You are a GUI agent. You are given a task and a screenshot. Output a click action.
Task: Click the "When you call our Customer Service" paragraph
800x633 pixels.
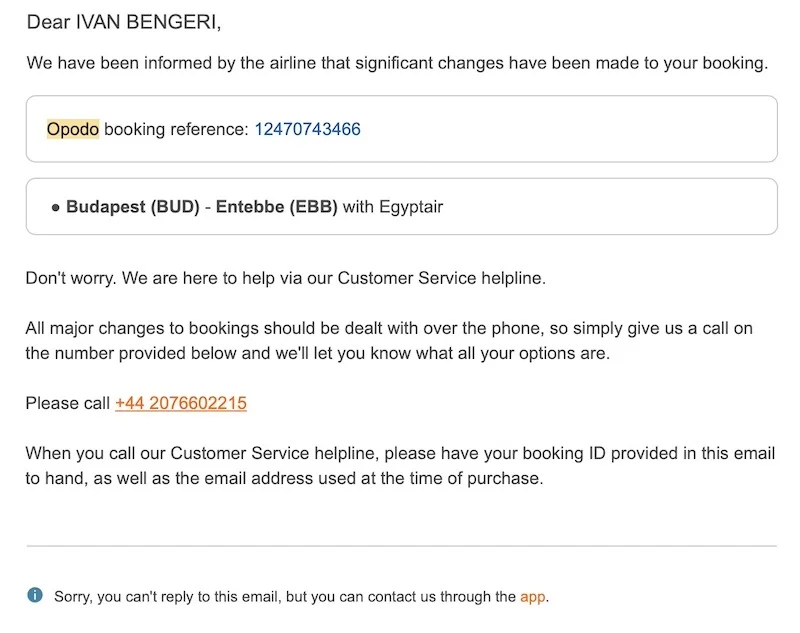(400, 466)
